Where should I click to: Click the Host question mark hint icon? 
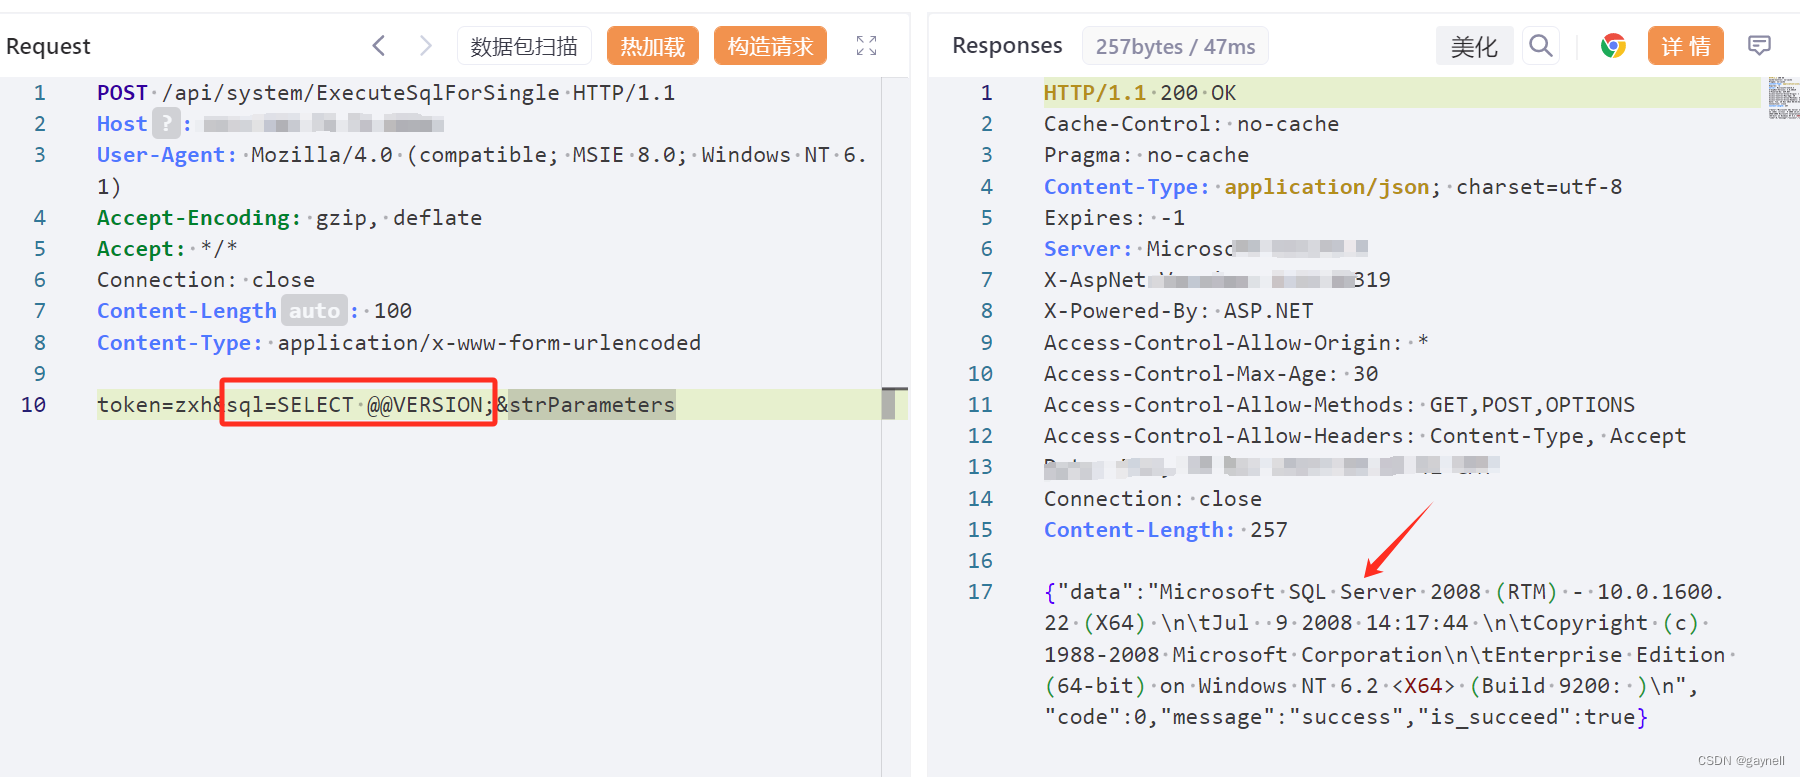point(166,124)
